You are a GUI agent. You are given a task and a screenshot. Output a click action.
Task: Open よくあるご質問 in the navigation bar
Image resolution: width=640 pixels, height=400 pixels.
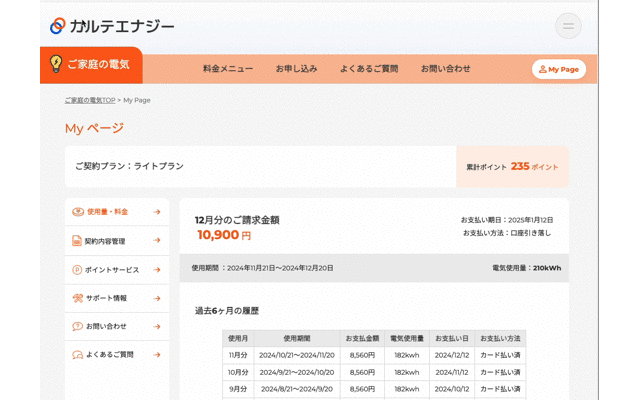click(369, 69)
